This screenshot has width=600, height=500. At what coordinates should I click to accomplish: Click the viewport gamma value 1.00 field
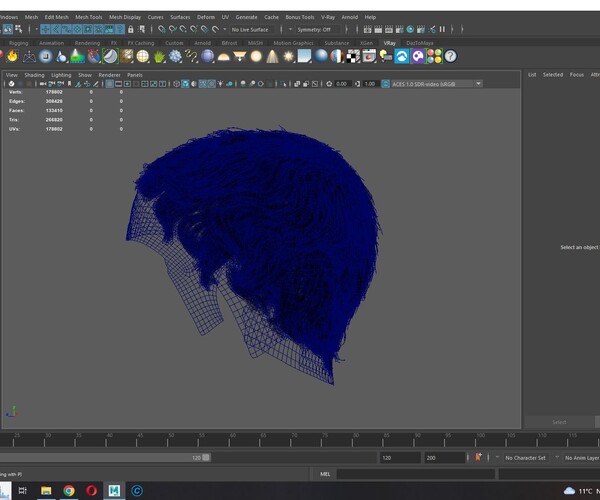(x=370, y=84)
